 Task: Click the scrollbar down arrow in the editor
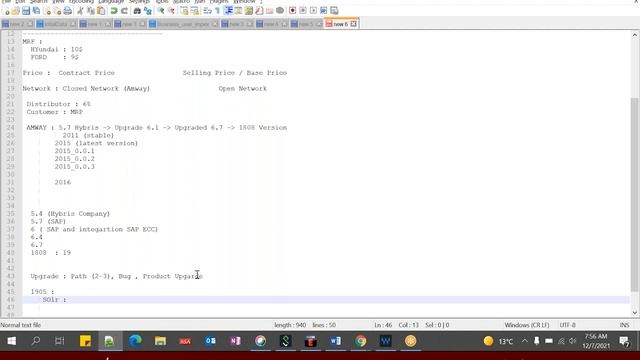[x=635, y=313]
